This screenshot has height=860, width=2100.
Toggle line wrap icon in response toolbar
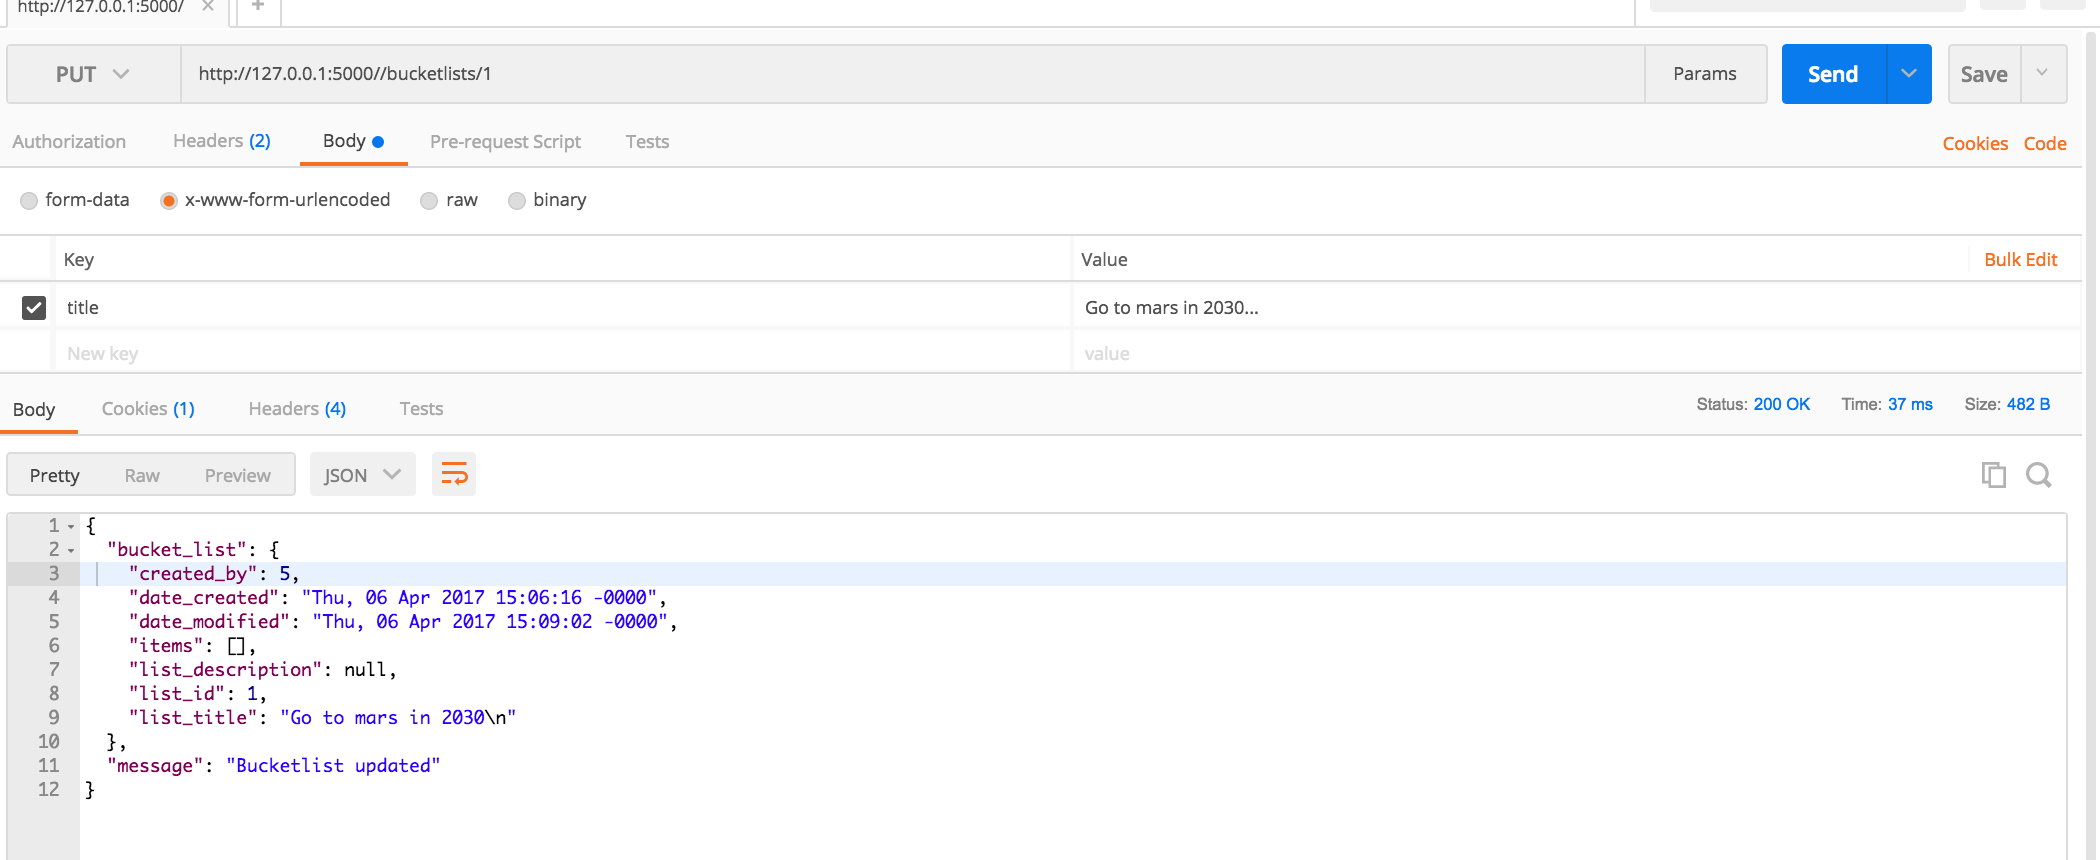click(x=454, y=474)
